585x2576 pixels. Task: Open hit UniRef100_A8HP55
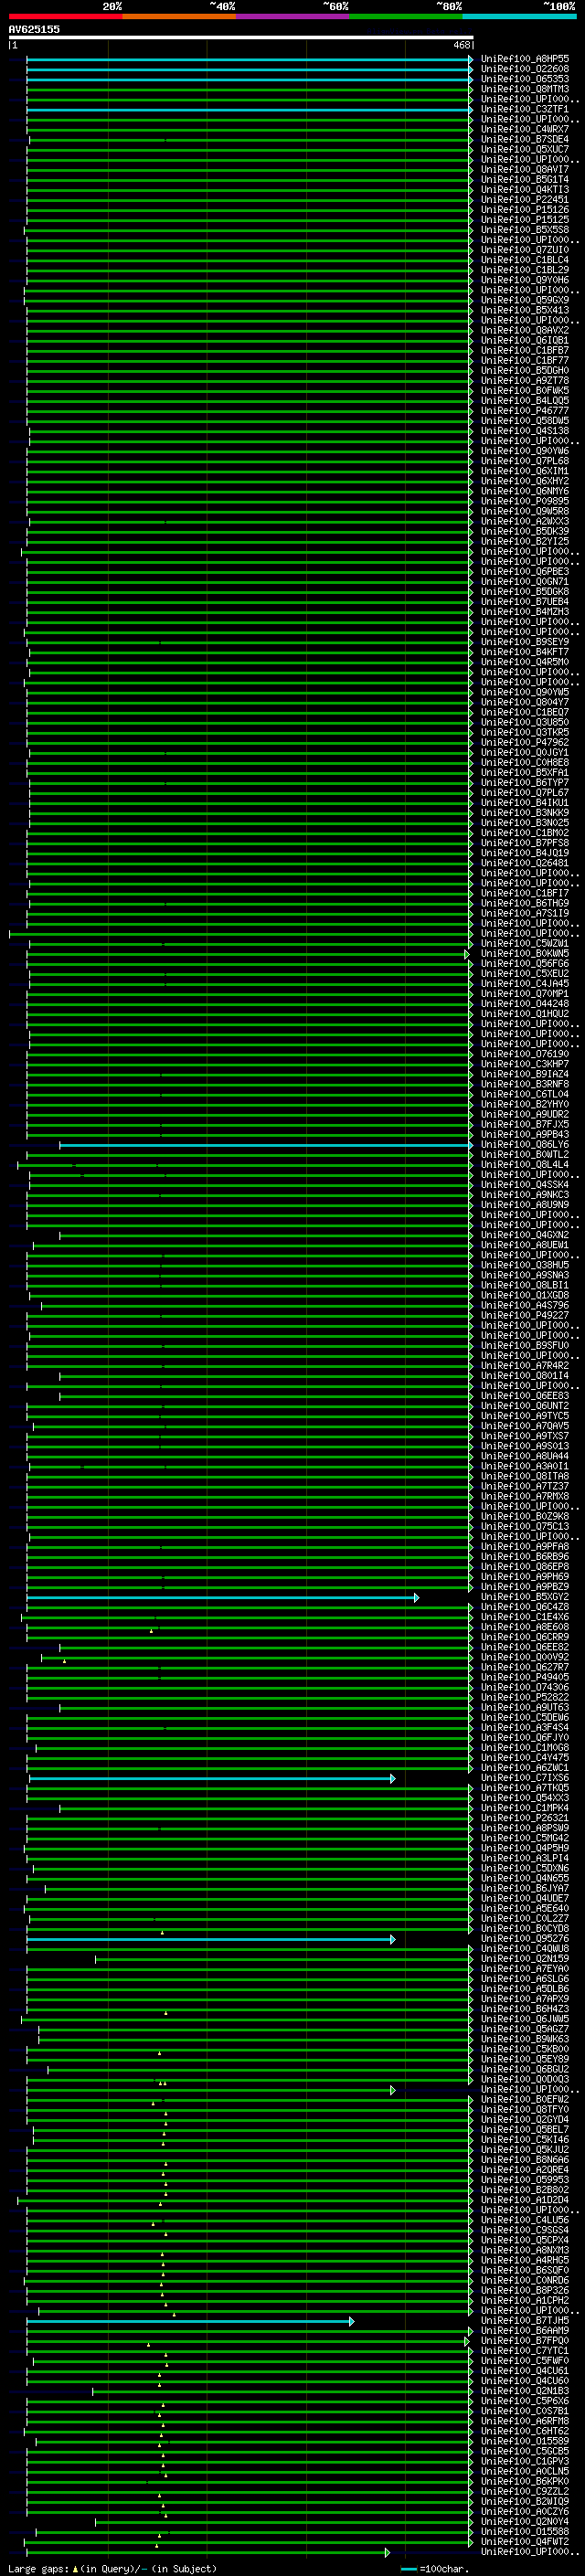525,59
